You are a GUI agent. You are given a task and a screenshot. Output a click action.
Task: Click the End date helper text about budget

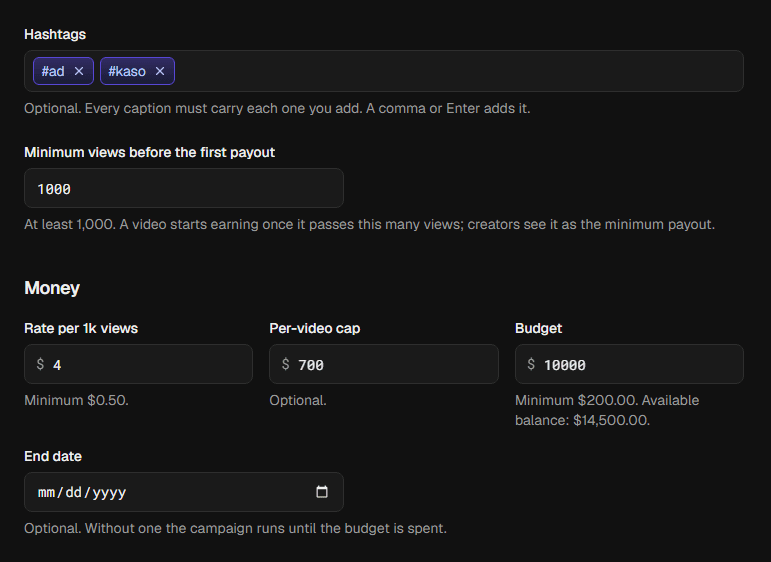(x=236, y=529)
